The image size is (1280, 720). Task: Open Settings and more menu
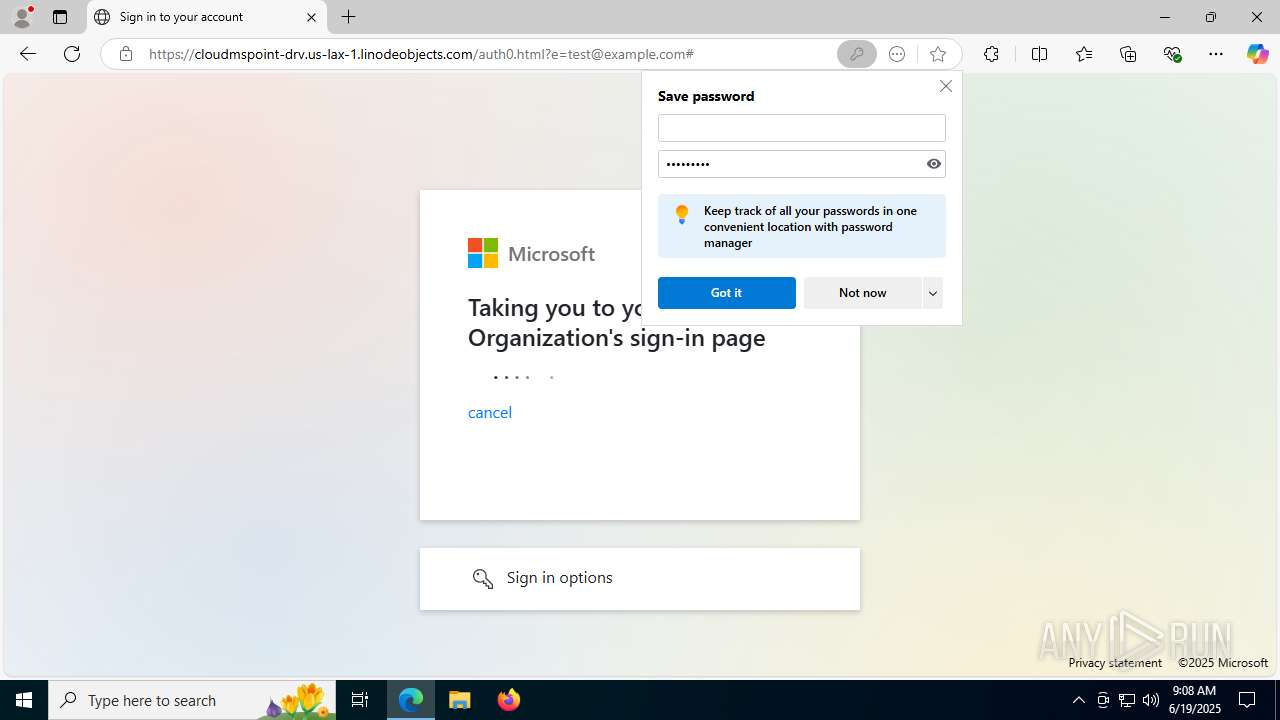(1216, 54)
